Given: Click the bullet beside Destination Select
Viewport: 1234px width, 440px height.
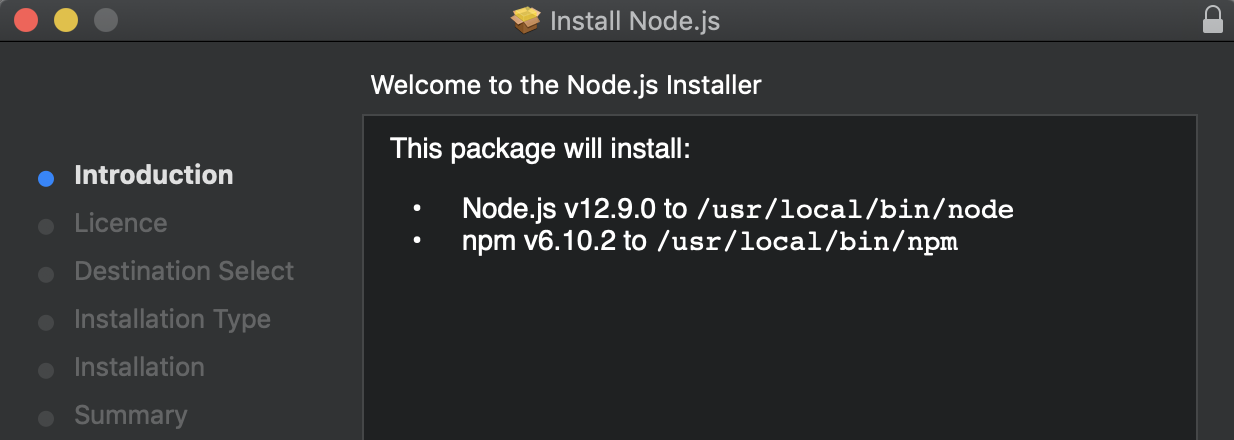Looking at the screenshot, I should (45, 275).
